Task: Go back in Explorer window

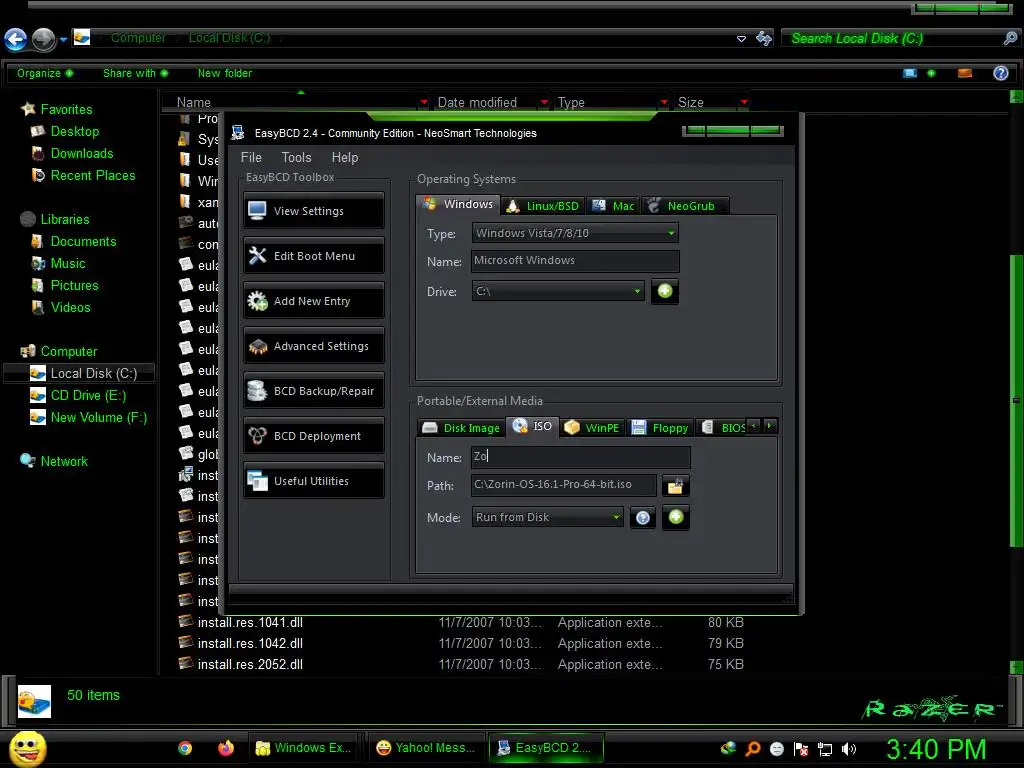Action: (x=16, y=39)
